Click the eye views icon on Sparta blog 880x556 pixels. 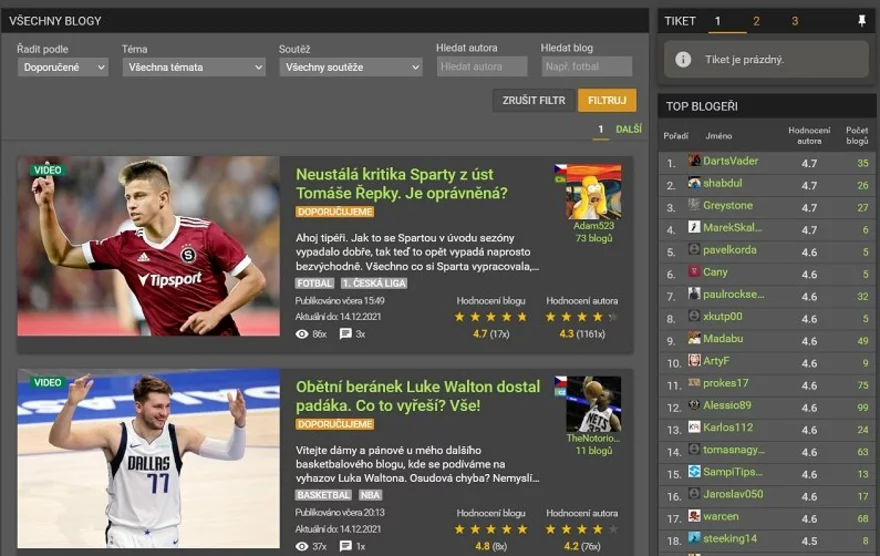pyautogui.click(x=302, y=334)
